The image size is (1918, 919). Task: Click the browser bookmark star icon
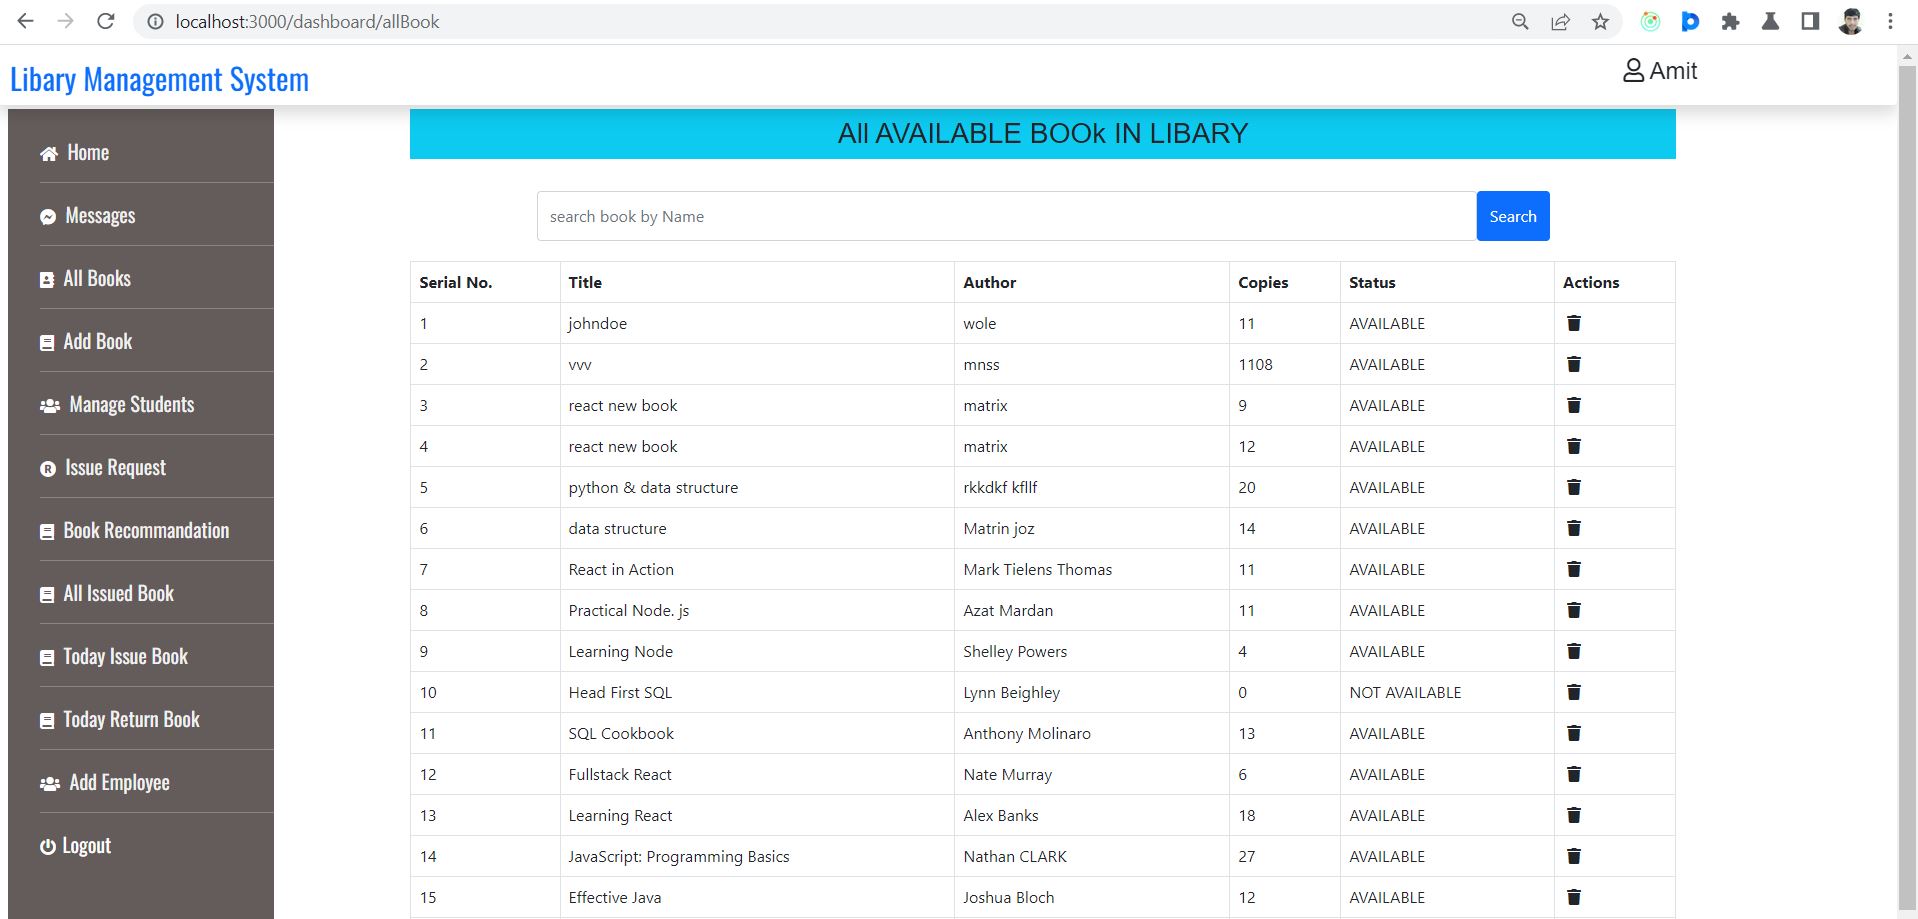pos(1600,21)
